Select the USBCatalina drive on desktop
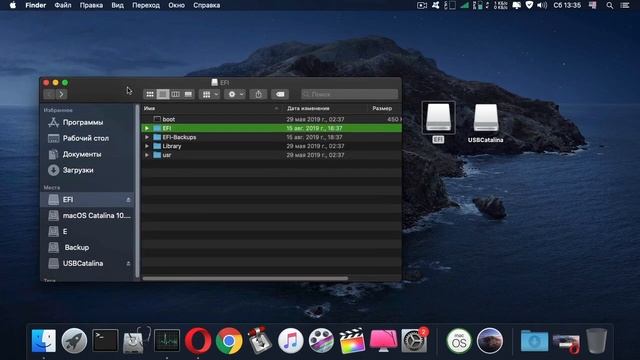 (485, 123)
